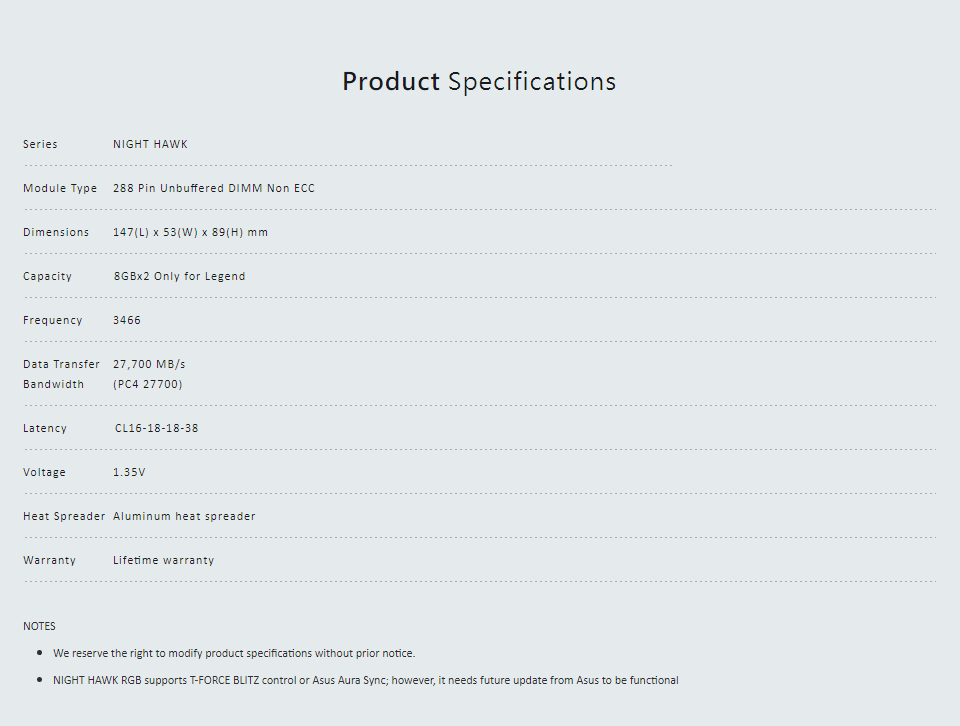Click the Heat Spreader label
Image resolution: width=960 pixels, height=726 pixels.
click(x=64, y=517)
